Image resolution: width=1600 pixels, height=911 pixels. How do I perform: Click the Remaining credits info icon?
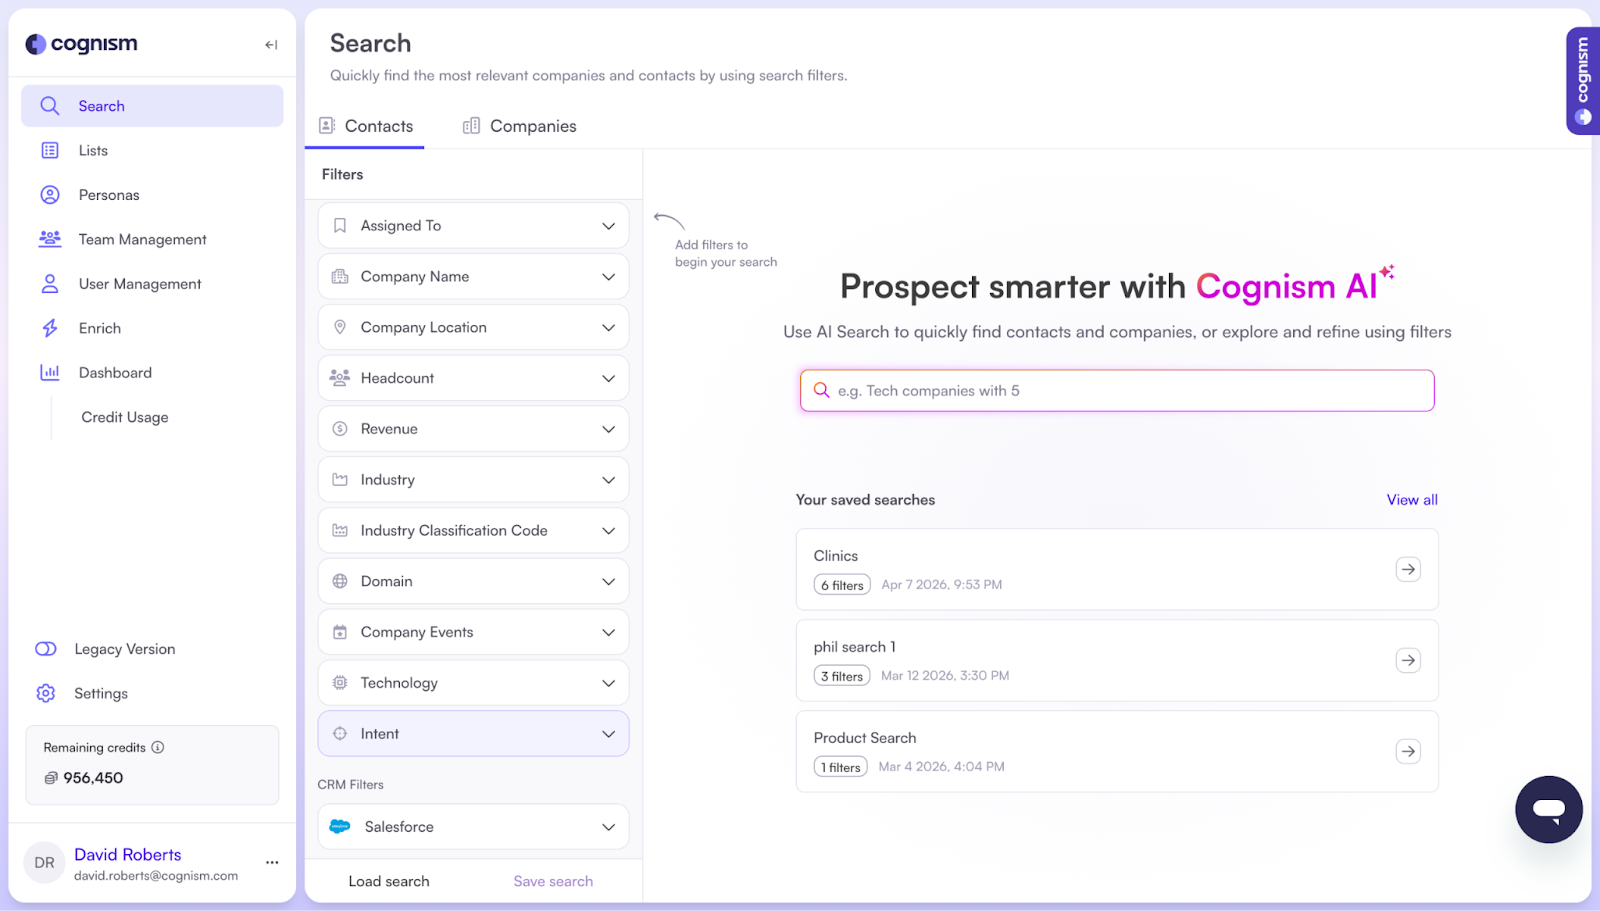point(158,747)
